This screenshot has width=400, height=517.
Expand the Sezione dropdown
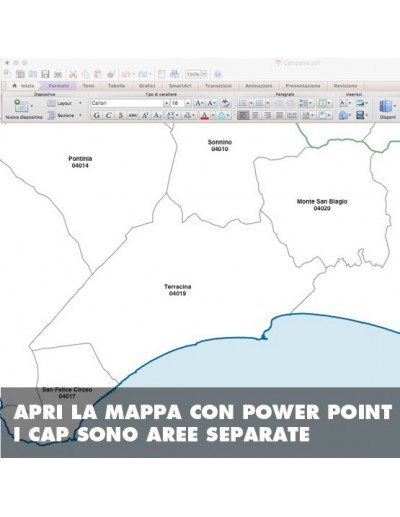pyautogui.click(x=80, y=115)
